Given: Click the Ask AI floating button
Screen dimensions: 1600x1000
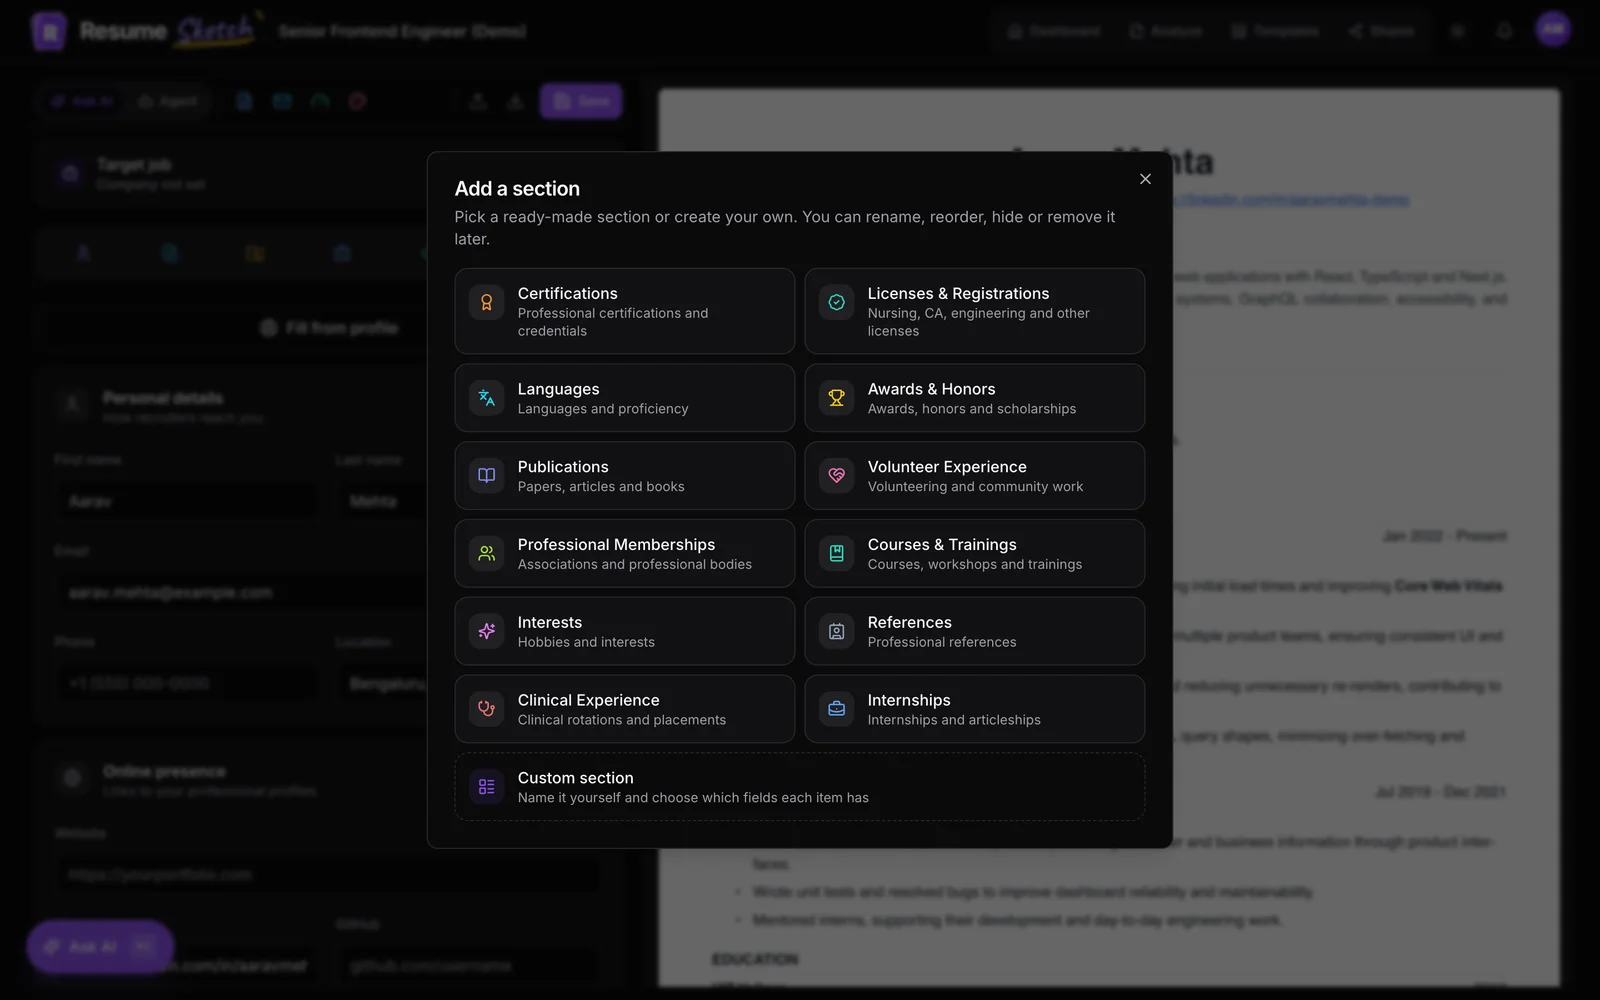Looking at the screenshot, I should click(x=100, y=947).
